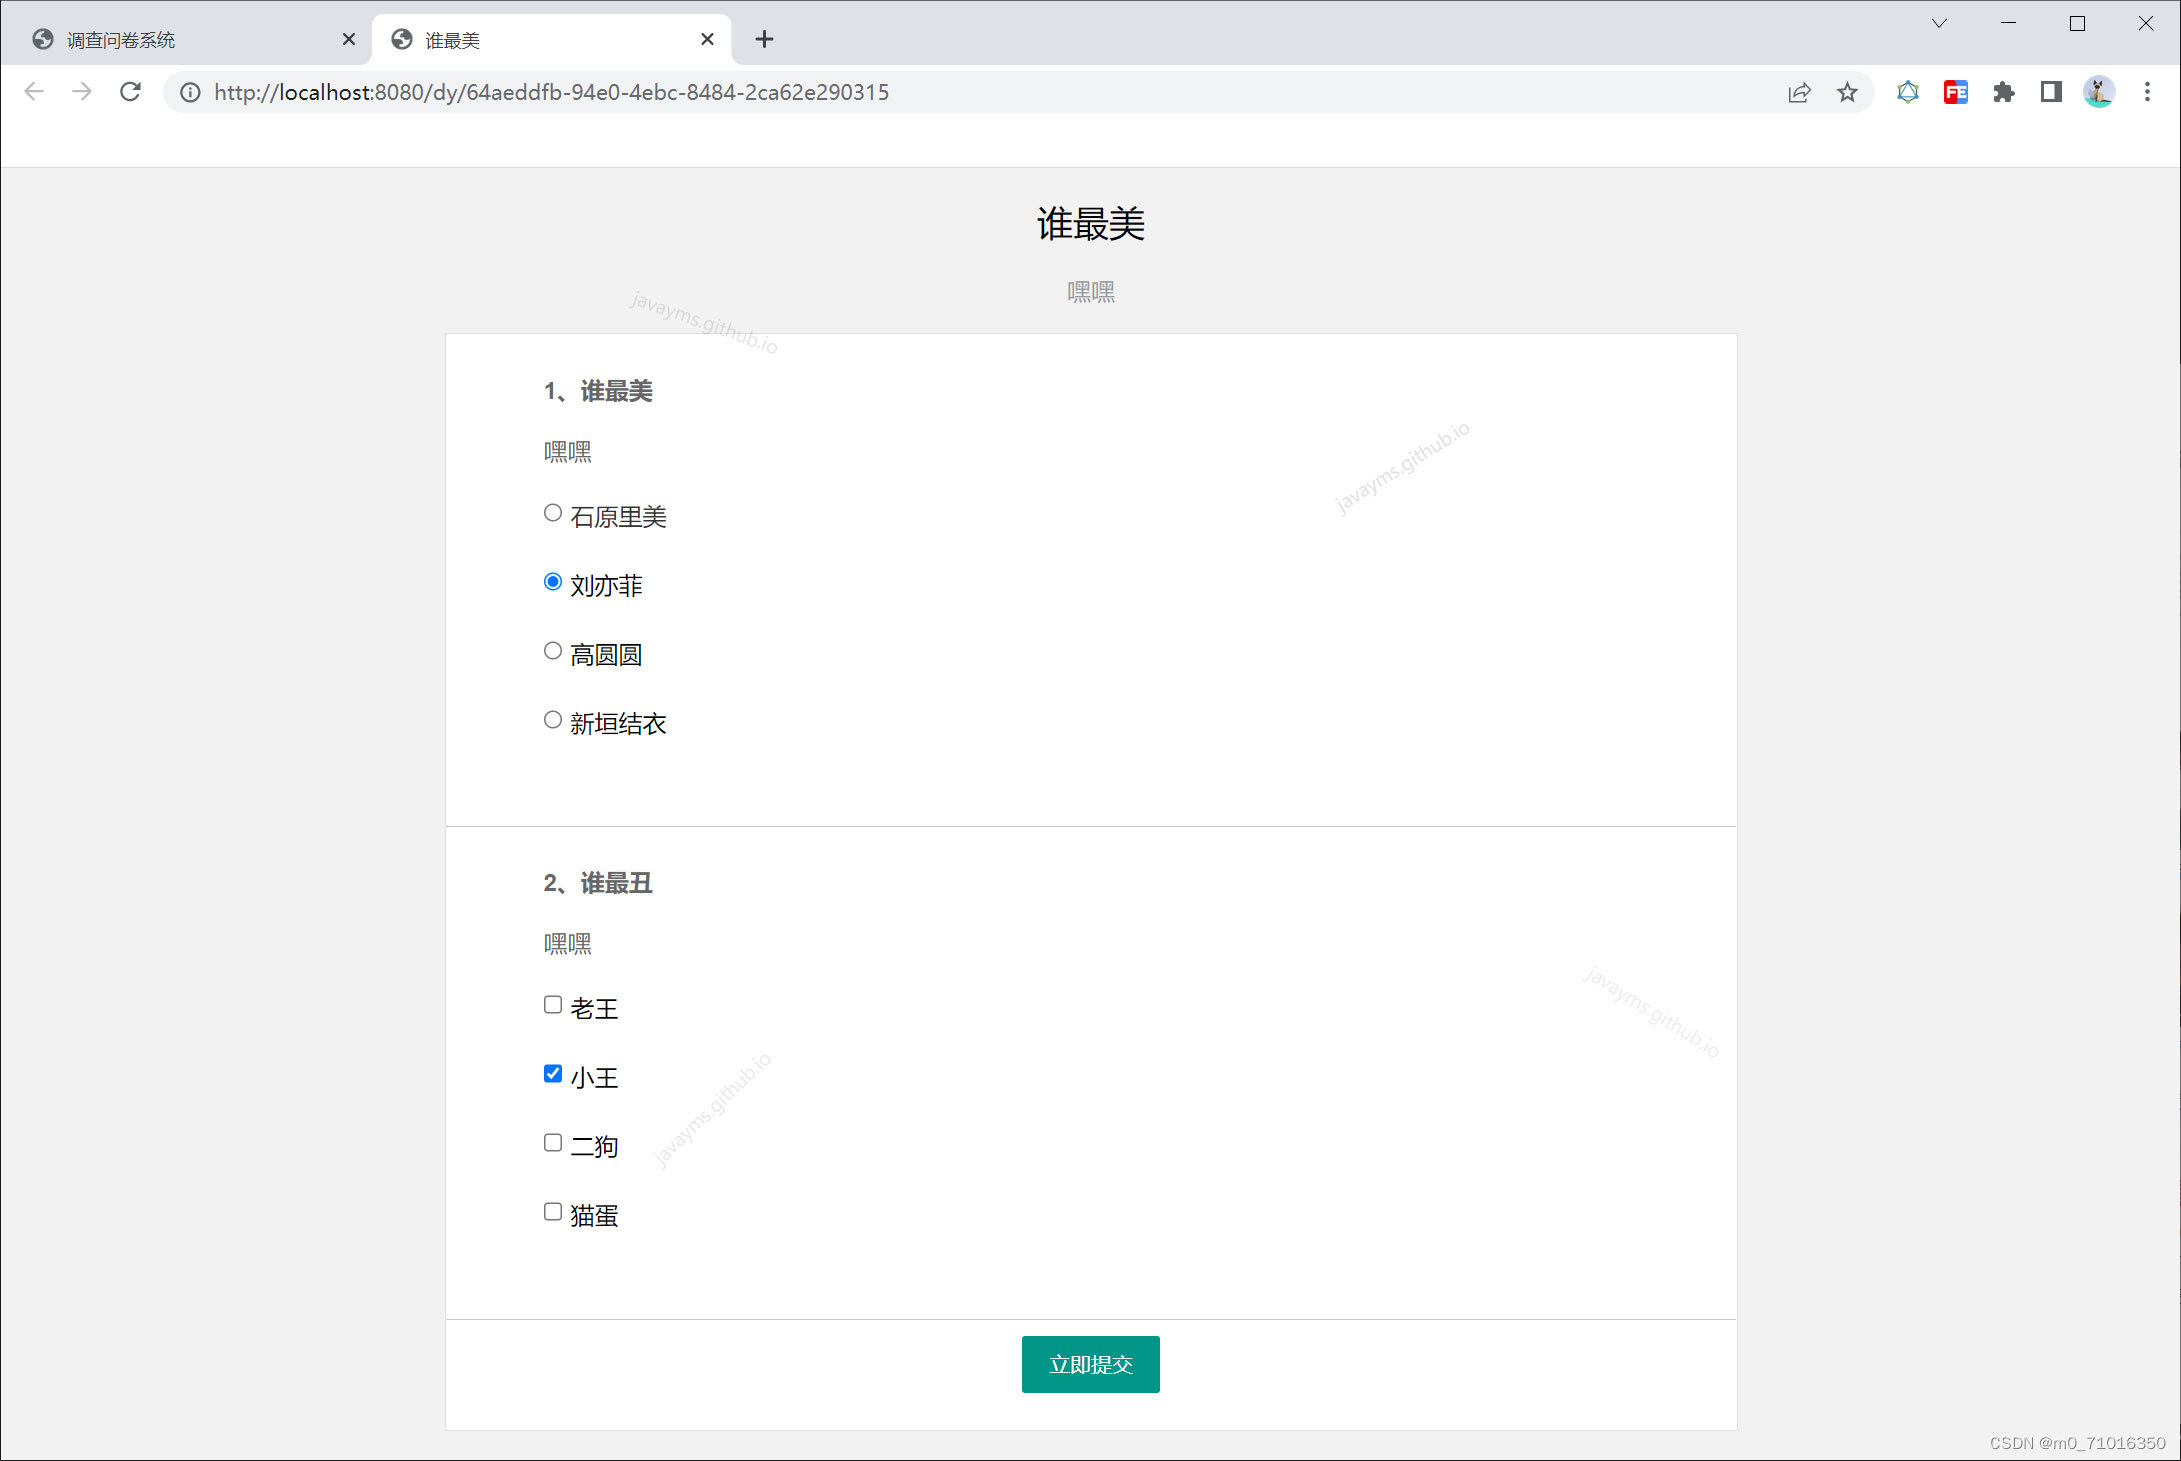The image size is (2181, 1461).
Task: Open the Extensions puzzle icon
Action: 2003,92
